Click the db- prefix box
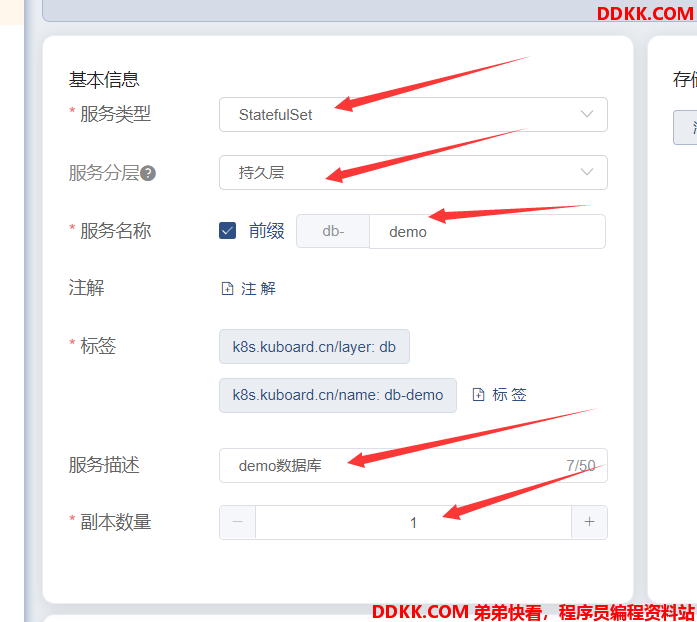 click(333, 231)
